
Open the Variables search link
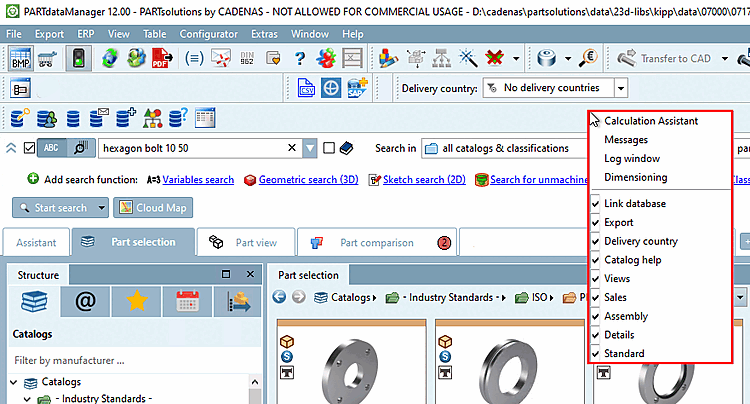coord(198,180)
